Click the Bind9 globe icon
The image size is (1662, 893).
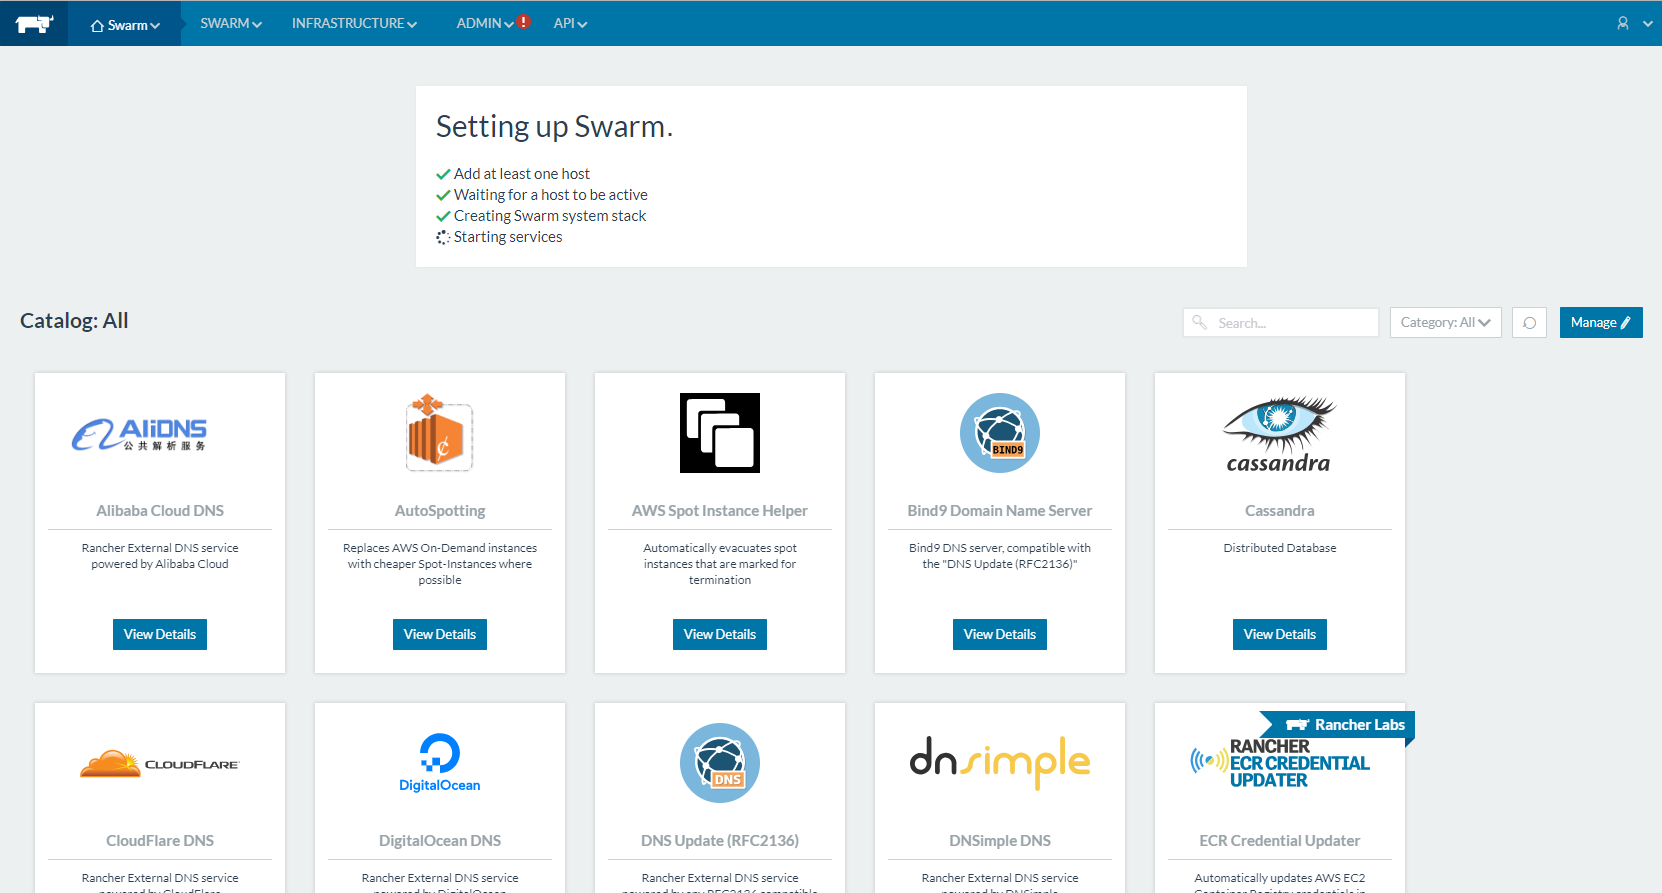(1000, 433)
